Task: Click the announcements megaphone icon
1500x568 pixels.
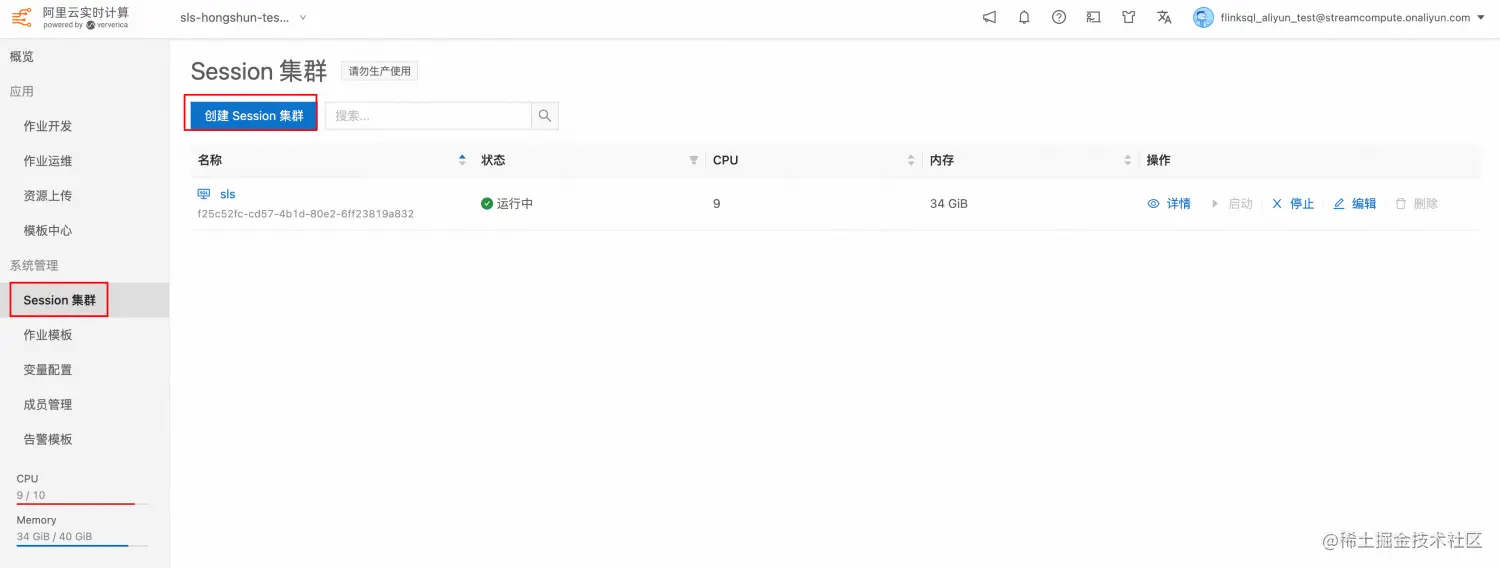Action: tap(989, 17)
